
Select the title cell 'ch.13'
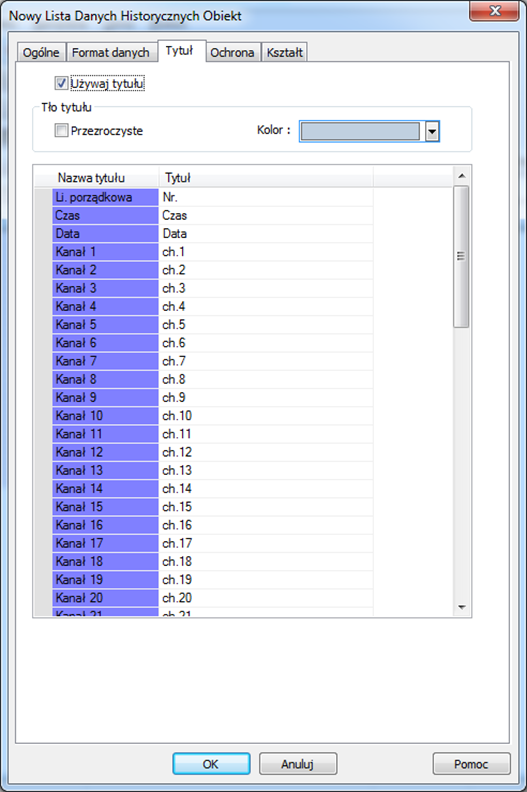266,470
